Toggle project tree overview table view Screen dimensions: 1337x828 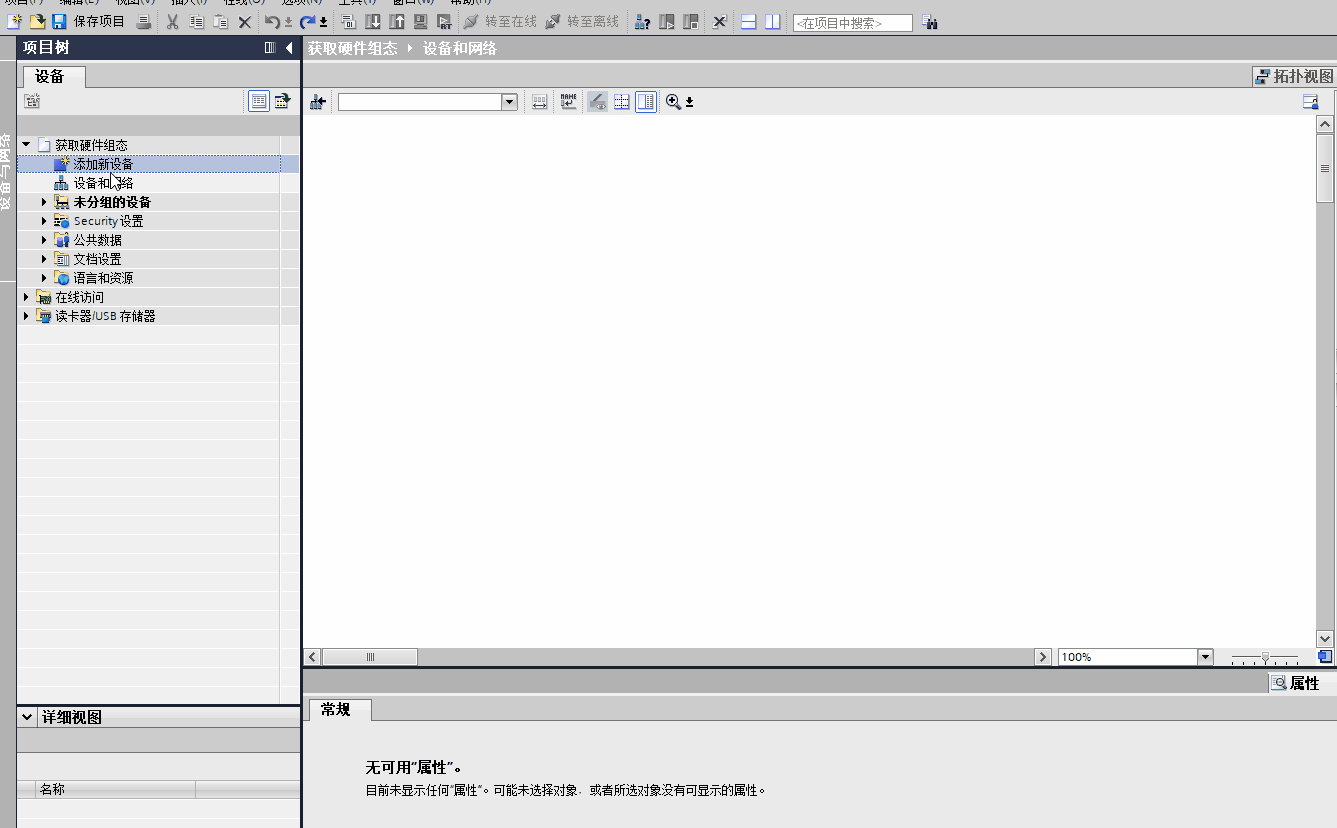point(259,101)
